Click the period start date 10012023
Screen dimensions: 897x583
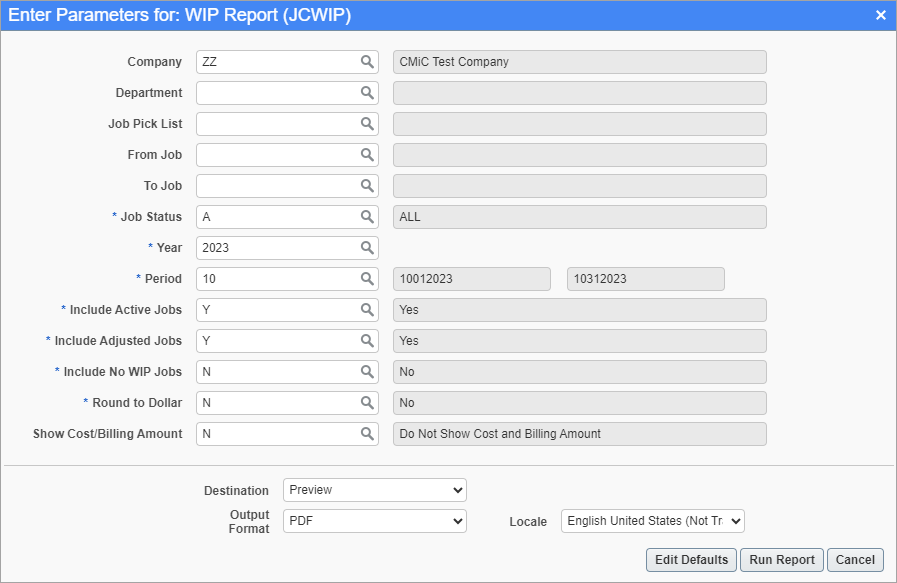[472, 279]
